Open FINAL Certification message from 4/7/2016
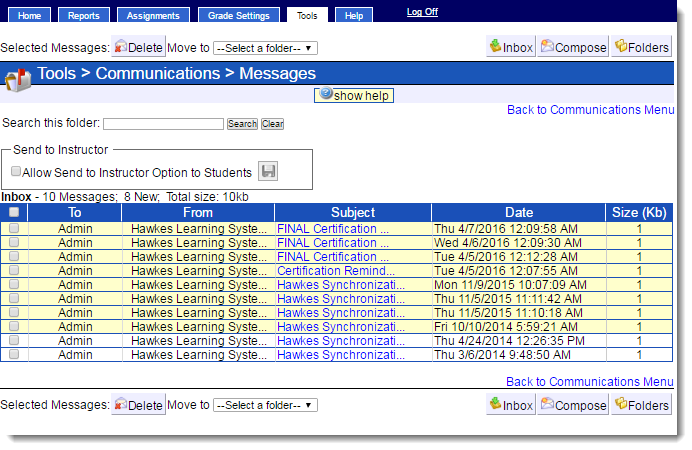Screen dimensions: 692x450 point(333,229)
